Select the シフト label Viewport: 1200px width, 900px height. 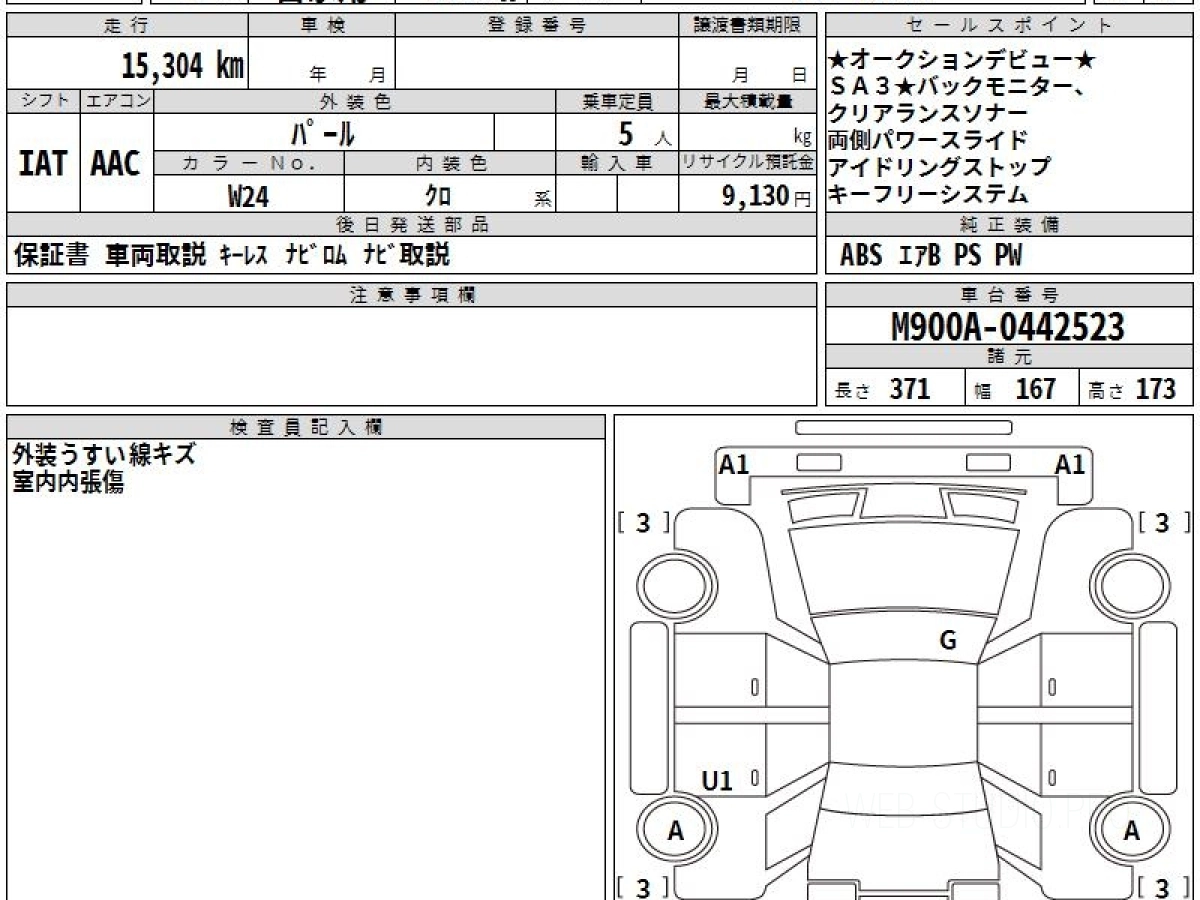[x=43, y=101]
